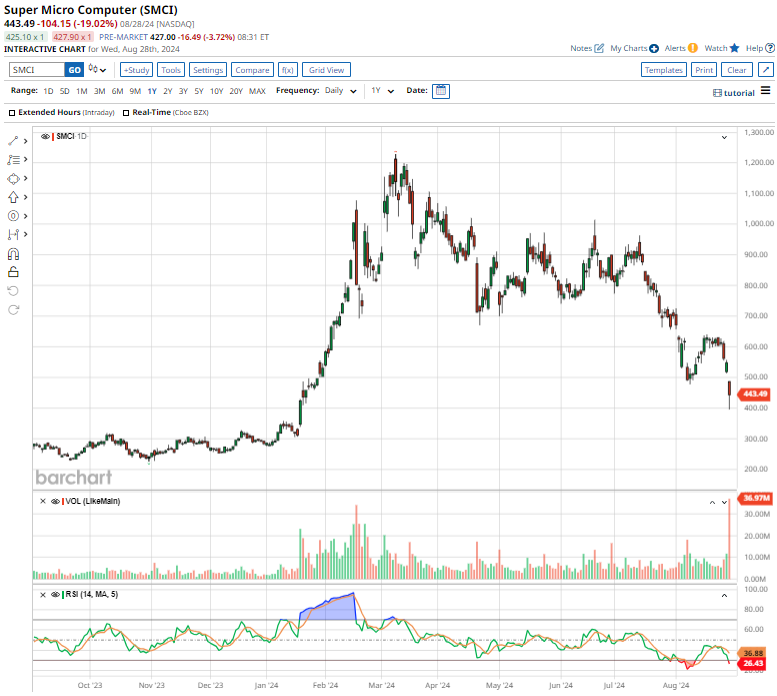Select the measurement range tool
This screenshot has width=777, height=696.
click(13, 234)
